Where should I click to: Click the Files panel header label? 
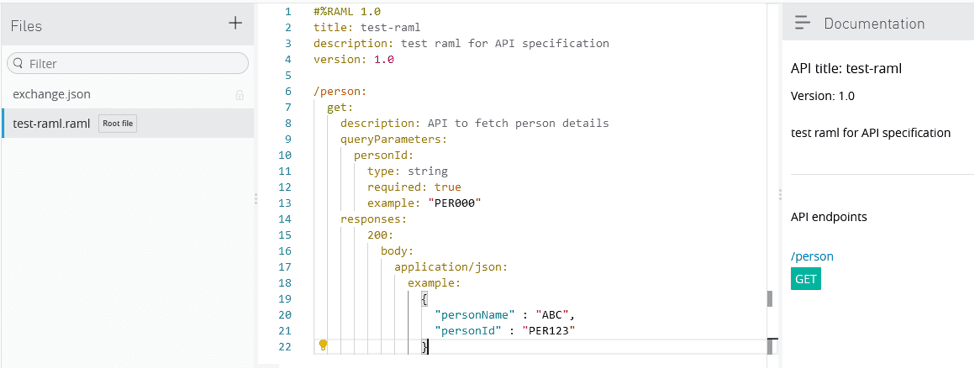point(26,25)
